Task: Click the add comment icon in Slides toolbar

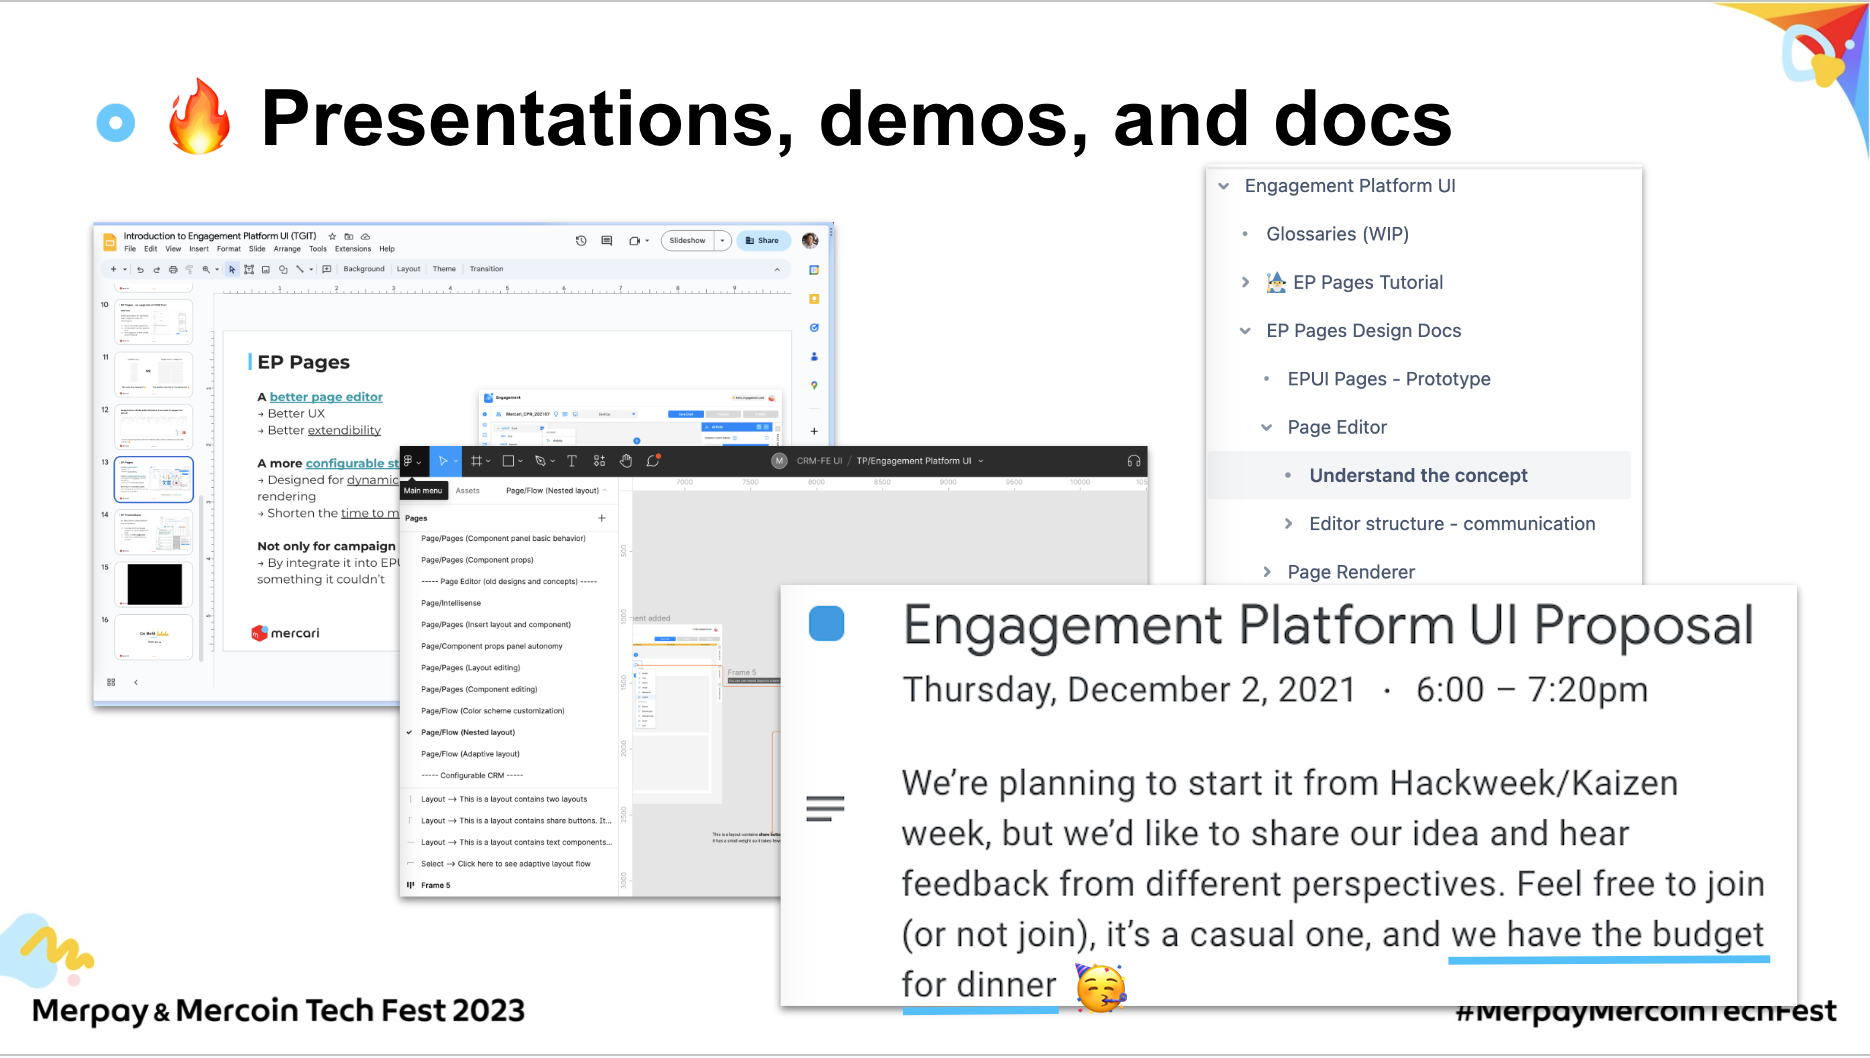Action: [x=327, y=269]
